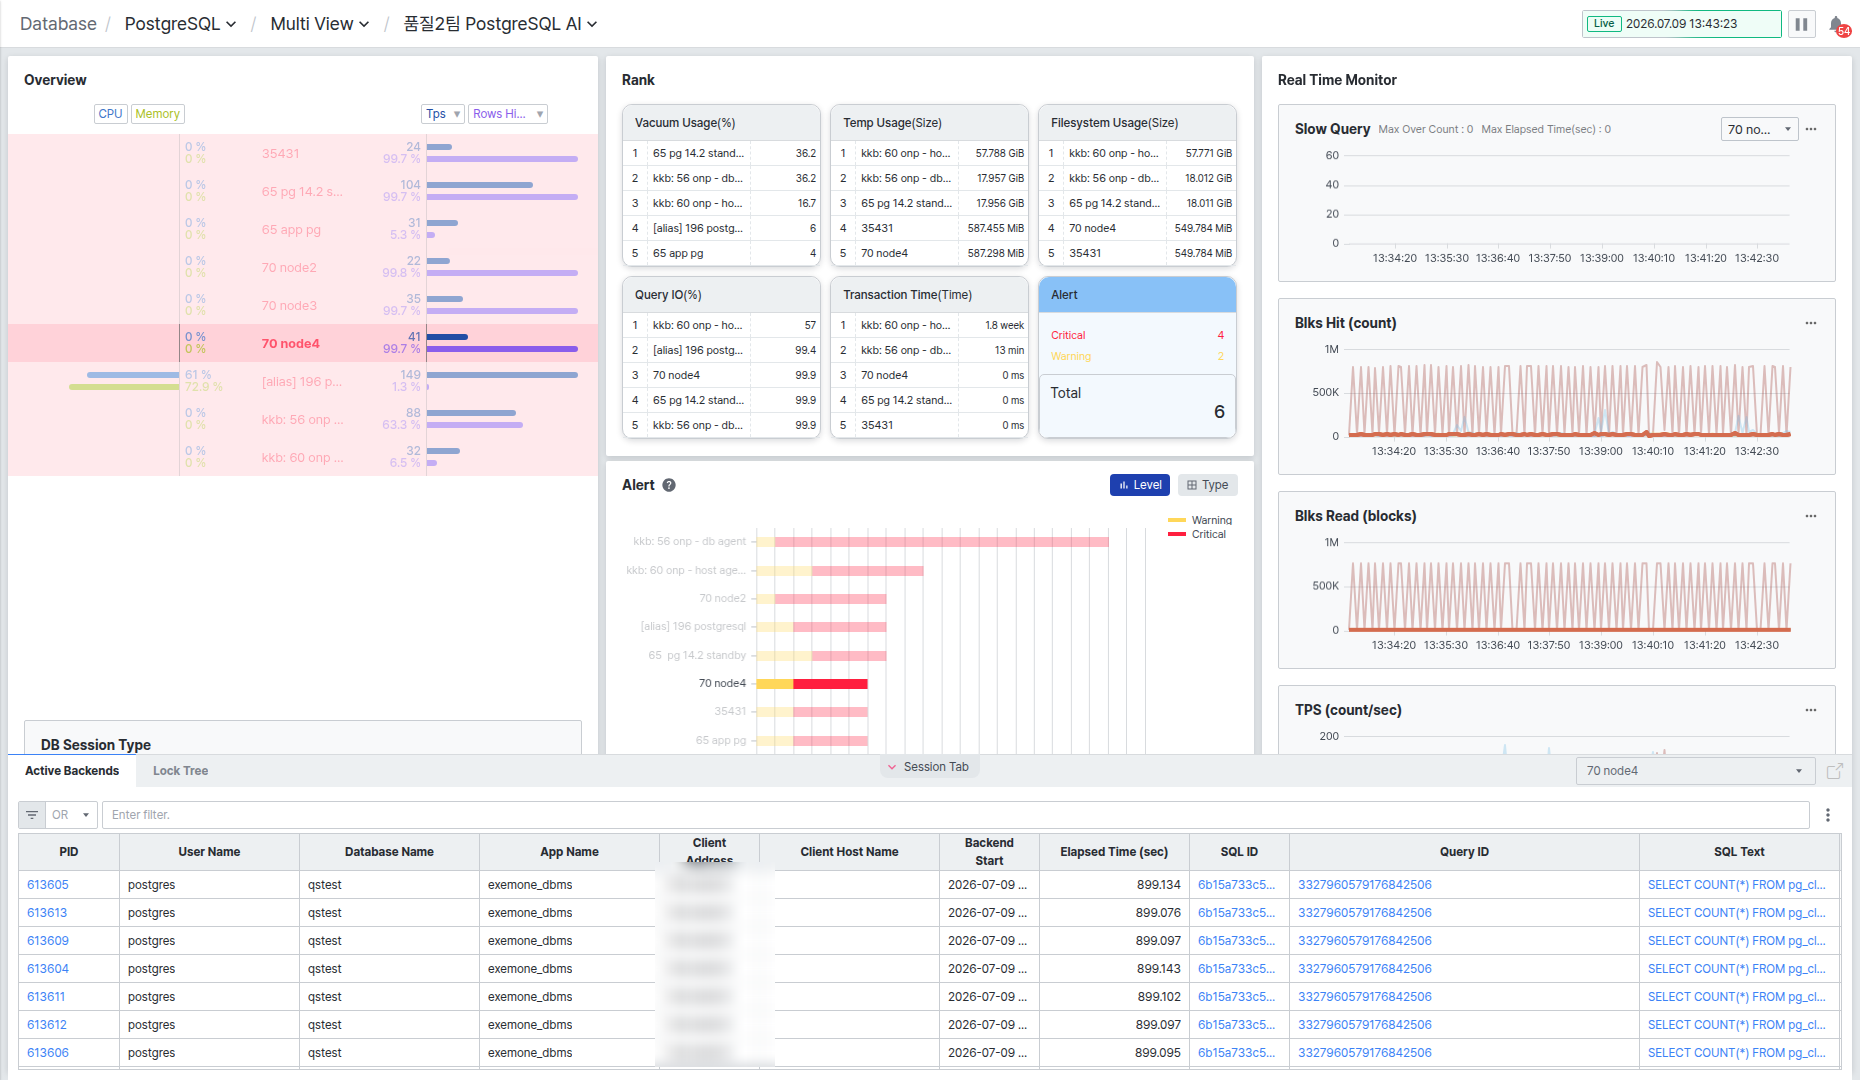The height and width of the screenshot is (1080, 1860).
Task: Open the Rows Hi... metric dropdown
Action: pos(508,114)
